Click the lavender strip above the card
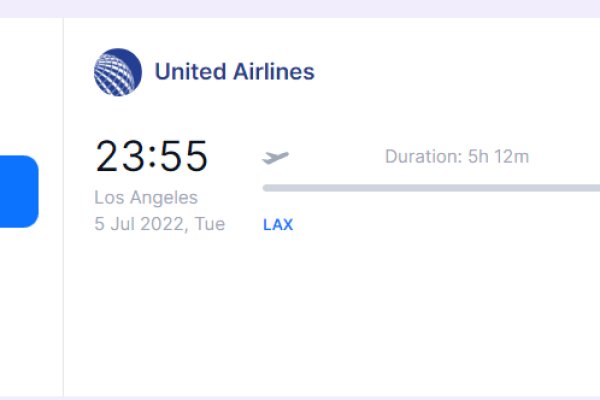The height and width of the screenshot is (400, 600). pyautogui.click(x=300, y=8)
